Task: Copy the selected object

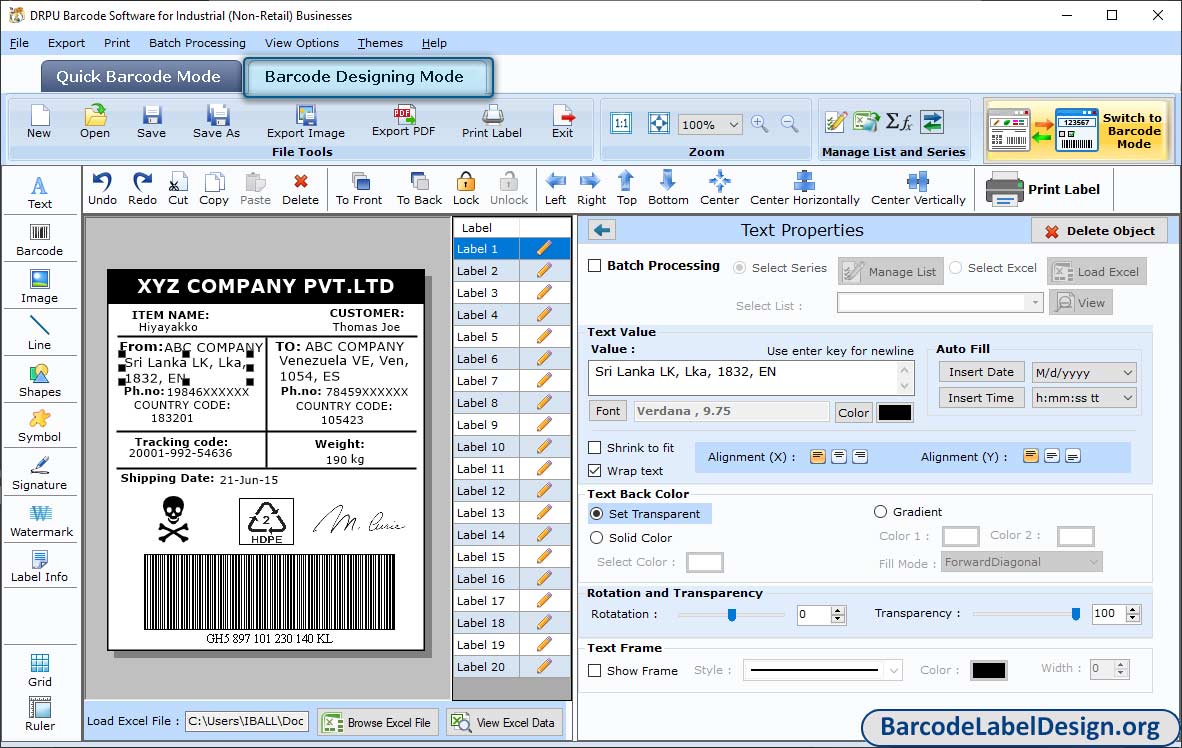Action: click(213, 189)
